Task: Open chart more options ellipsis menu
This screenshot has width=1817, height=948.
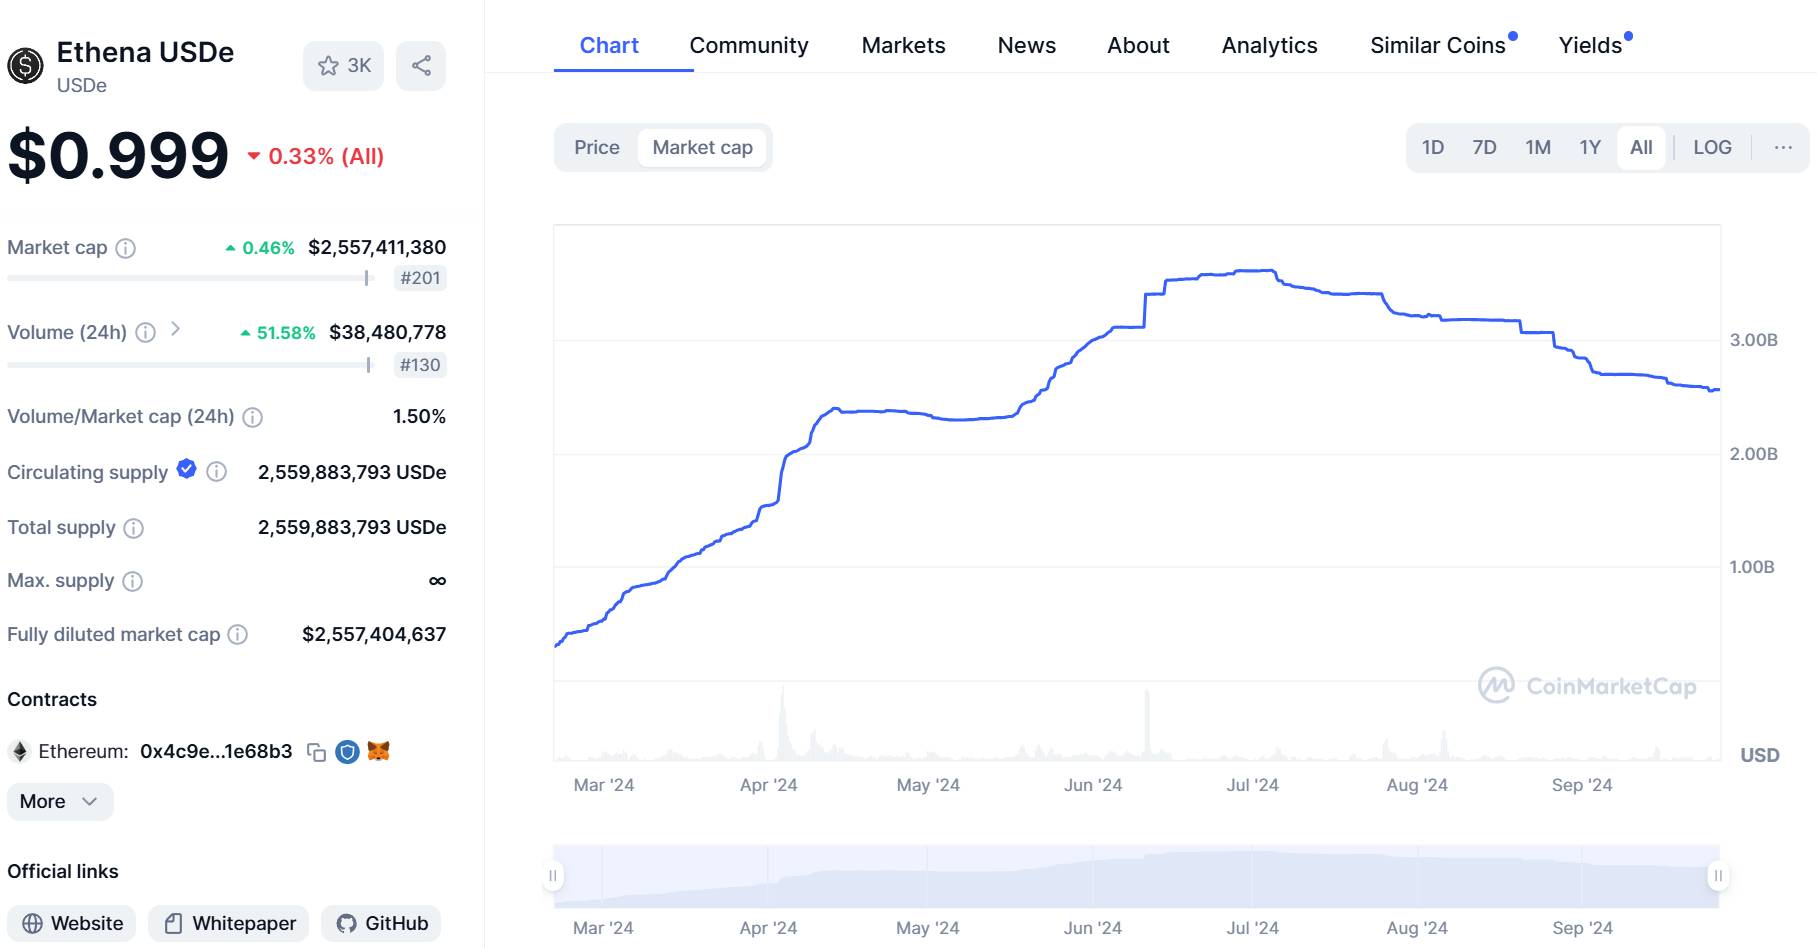Action: click(x=1783, y=147)
